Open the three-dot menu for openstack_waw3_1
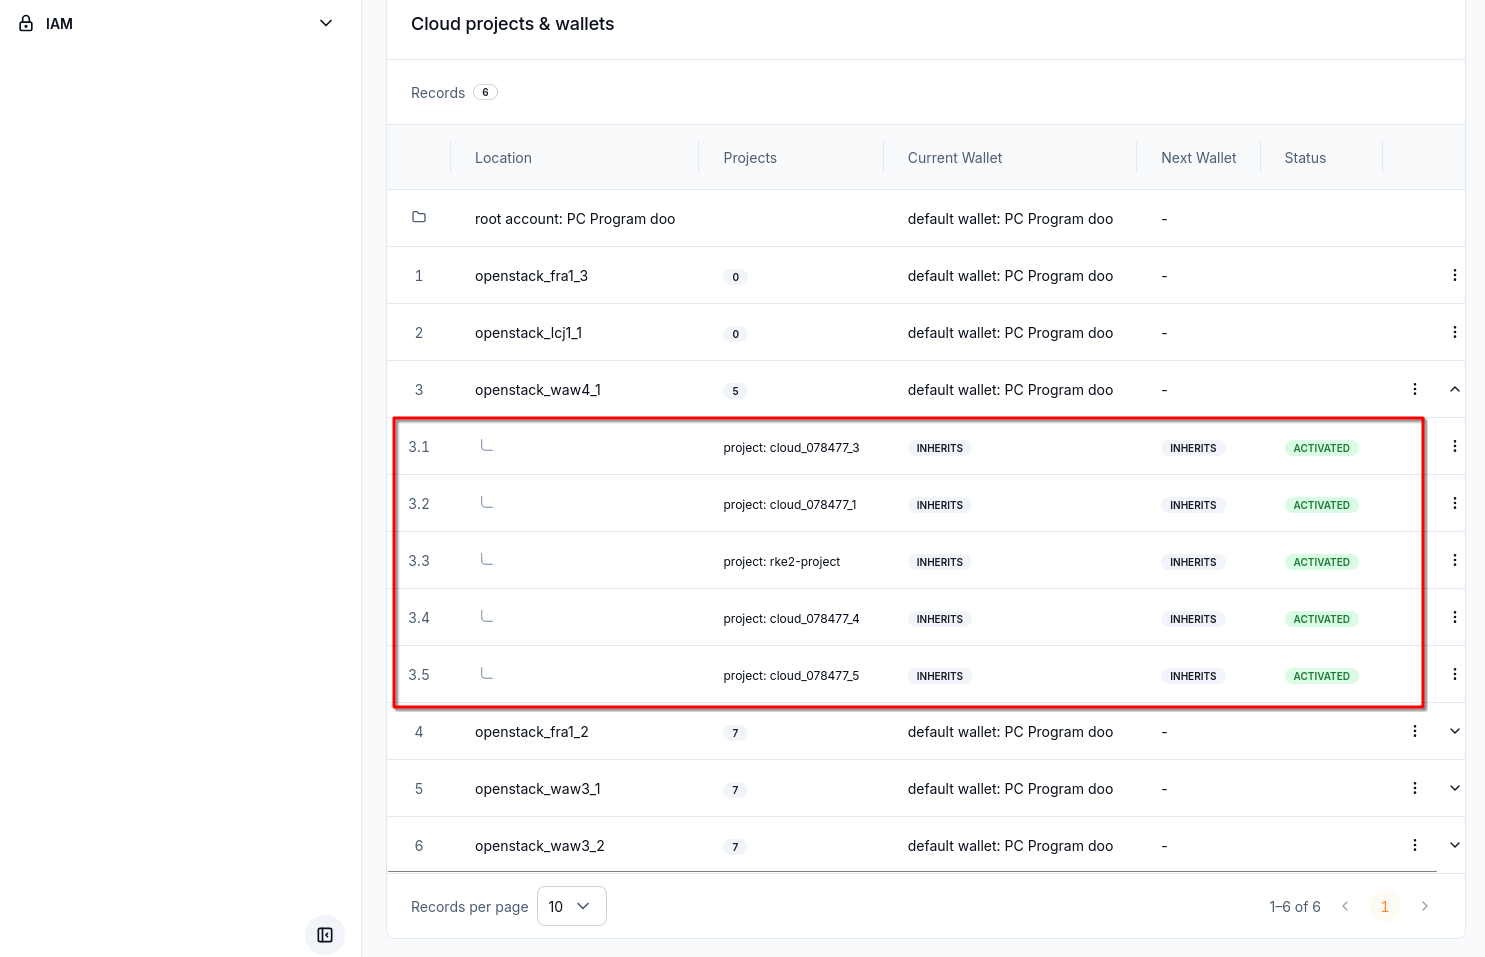Image resolution: width=1485 pixels, height=957 pixels. pyautogui.click(x=1414, y=788)
